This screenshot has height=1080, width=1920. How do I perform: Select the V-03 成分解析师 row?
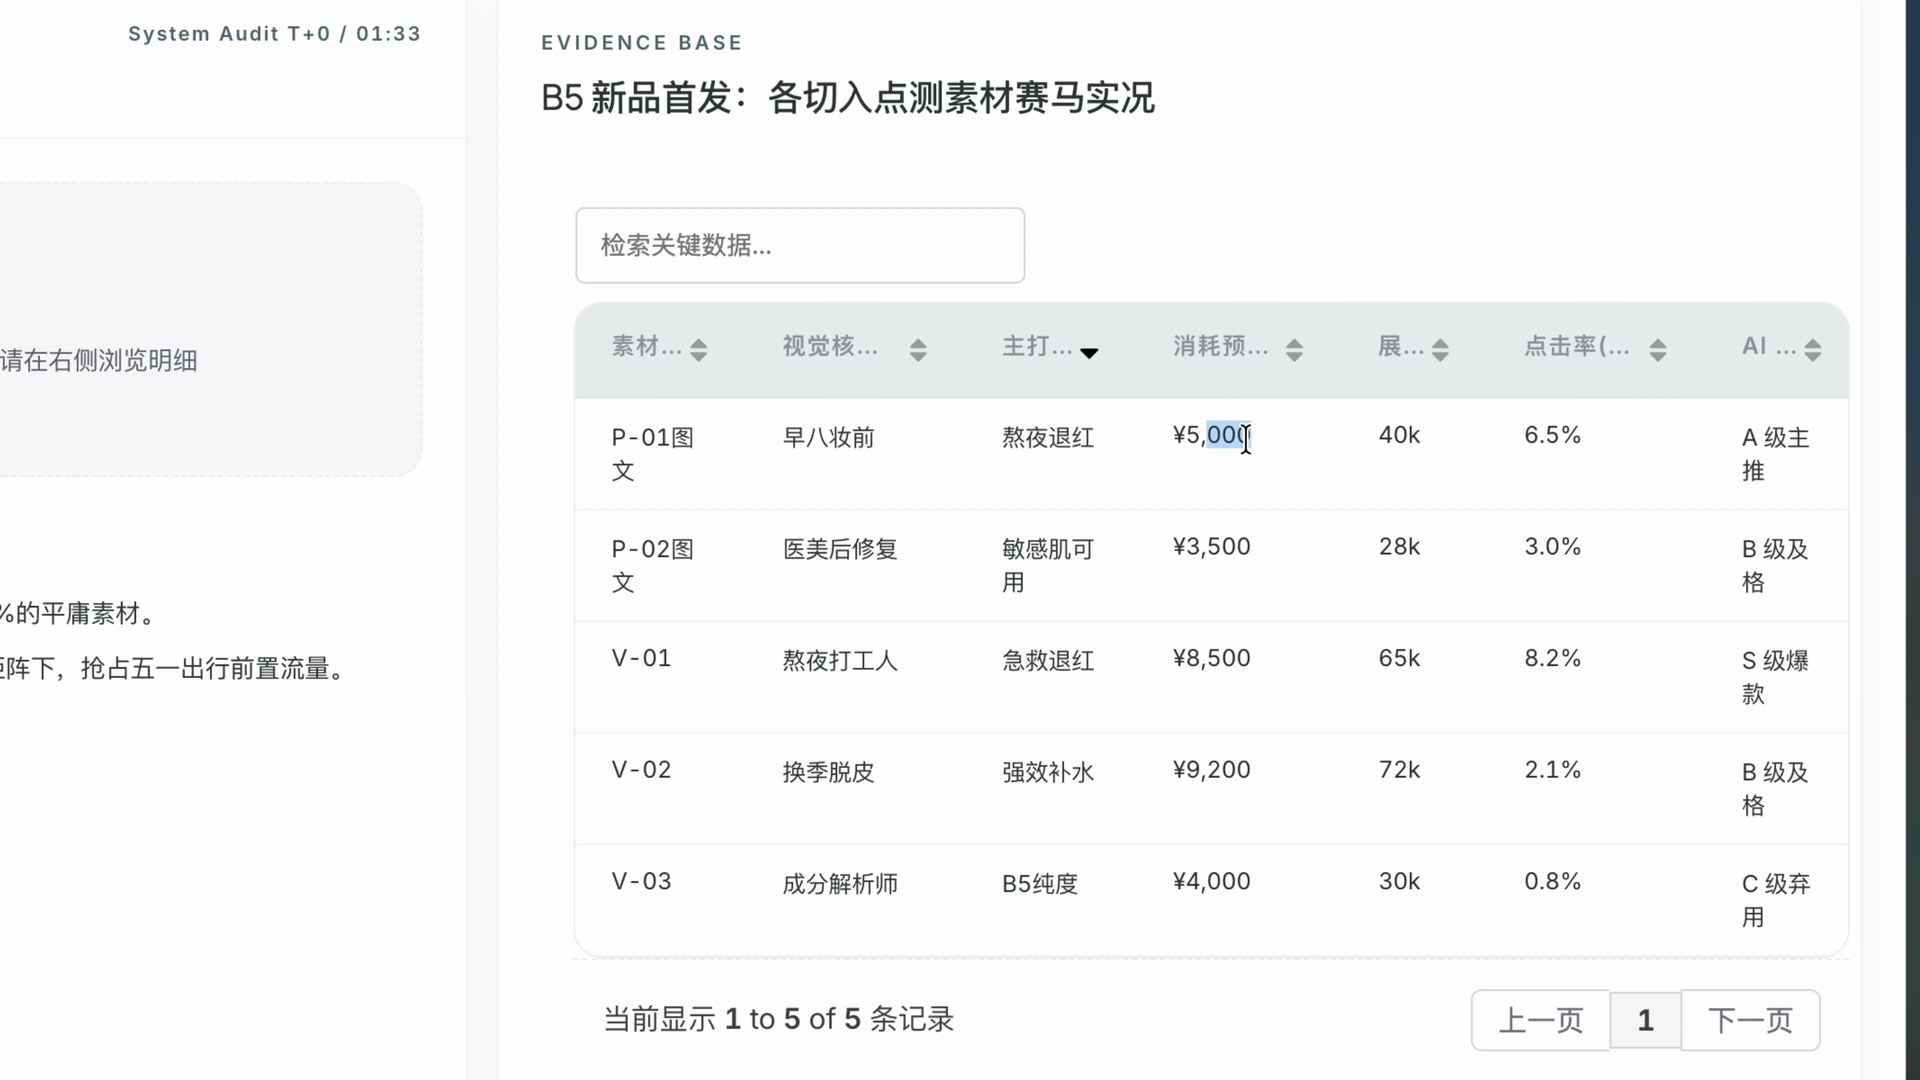tap(641, 882)
